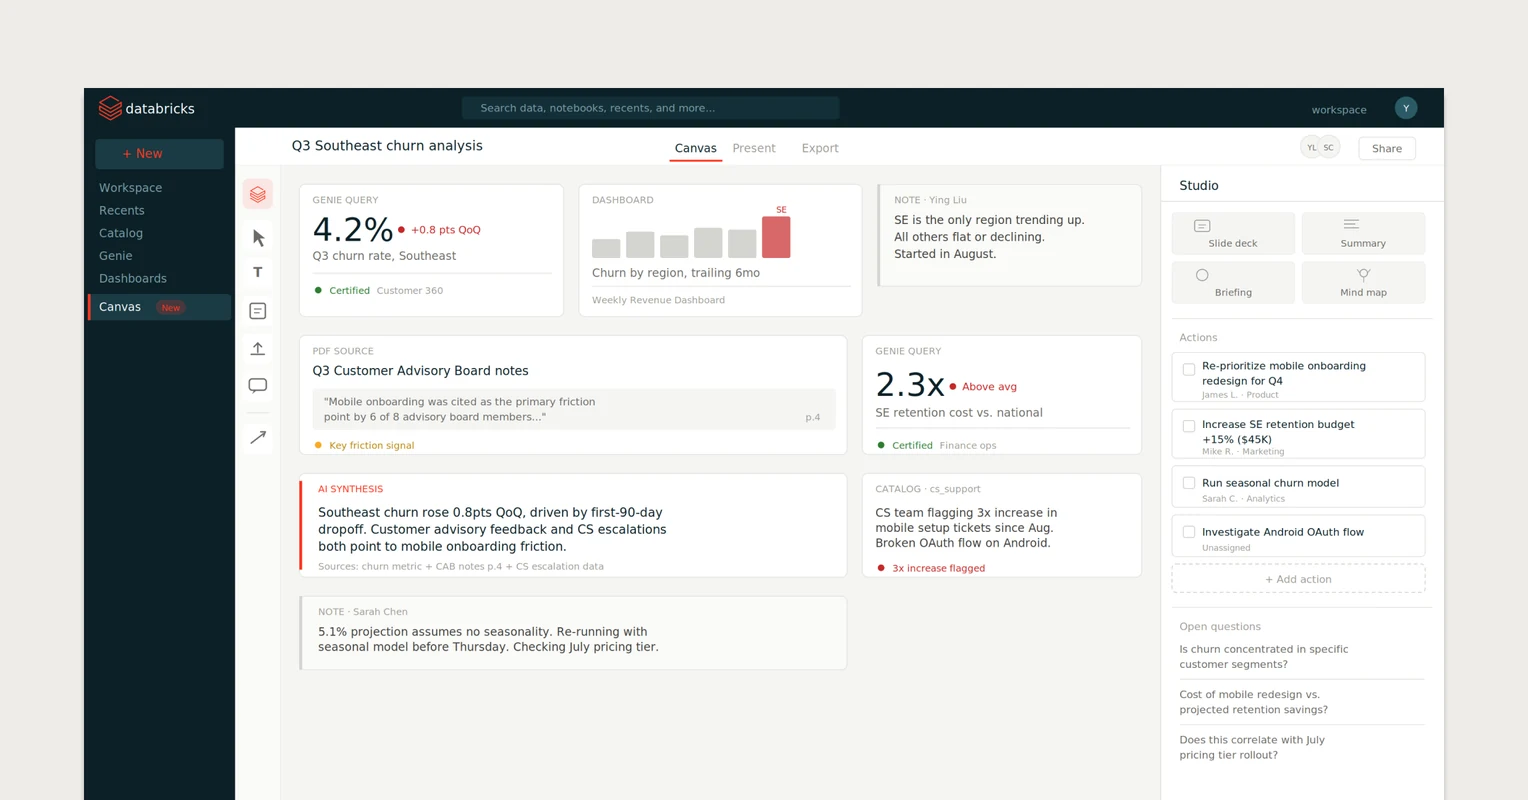This screenshot has height=800, width=1528.
Task: Click the New badge beside Canvas
Action: click(x=171, y=308)
